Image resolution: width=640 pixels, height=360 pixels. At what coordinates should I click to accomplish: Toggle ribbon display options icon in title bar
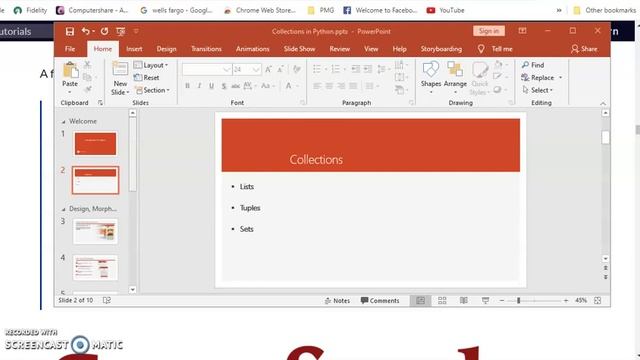tap(522, 31)
